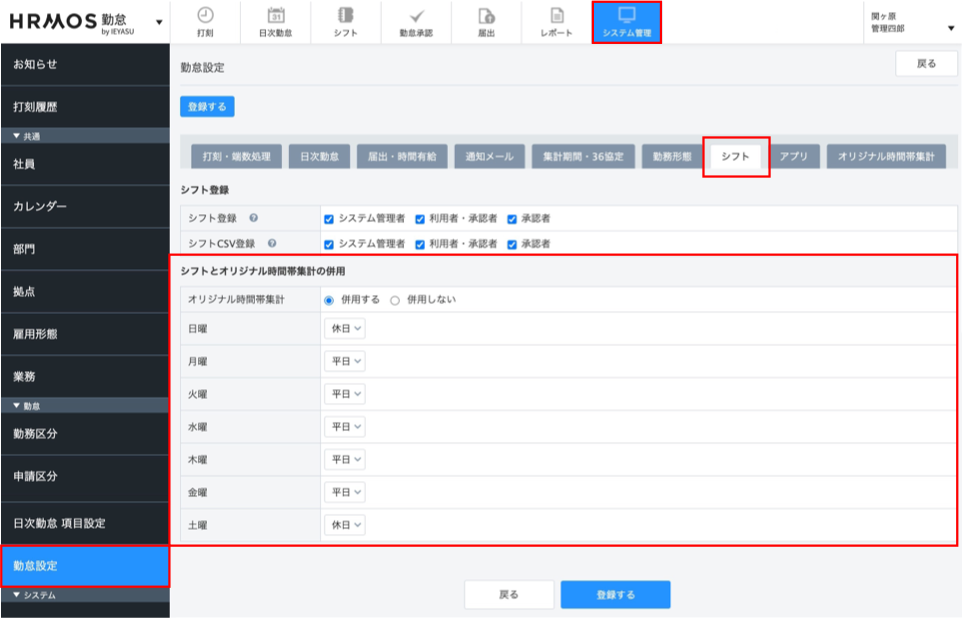Open the 金曜 day type dropdown
Screen dimensions: 962x618
[345, 492]
